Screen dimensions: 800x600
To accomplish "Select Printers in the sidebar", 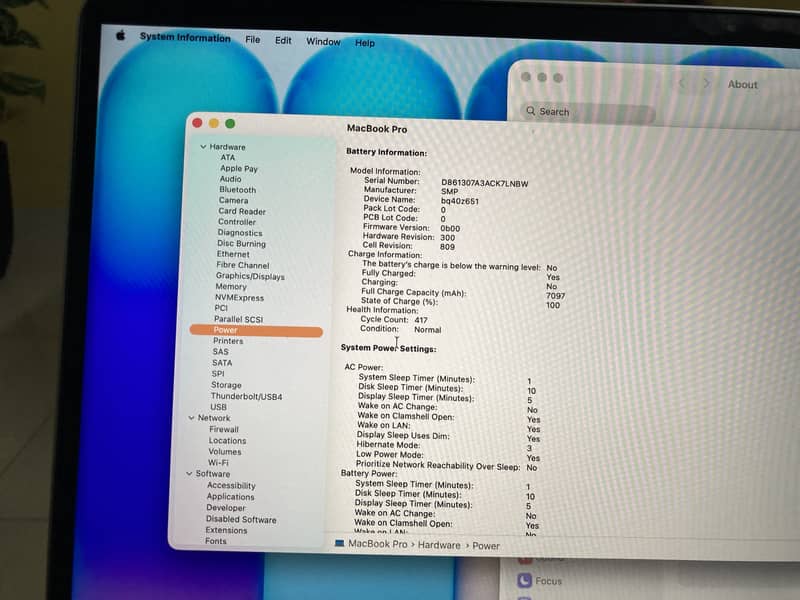I will point(228,341).
